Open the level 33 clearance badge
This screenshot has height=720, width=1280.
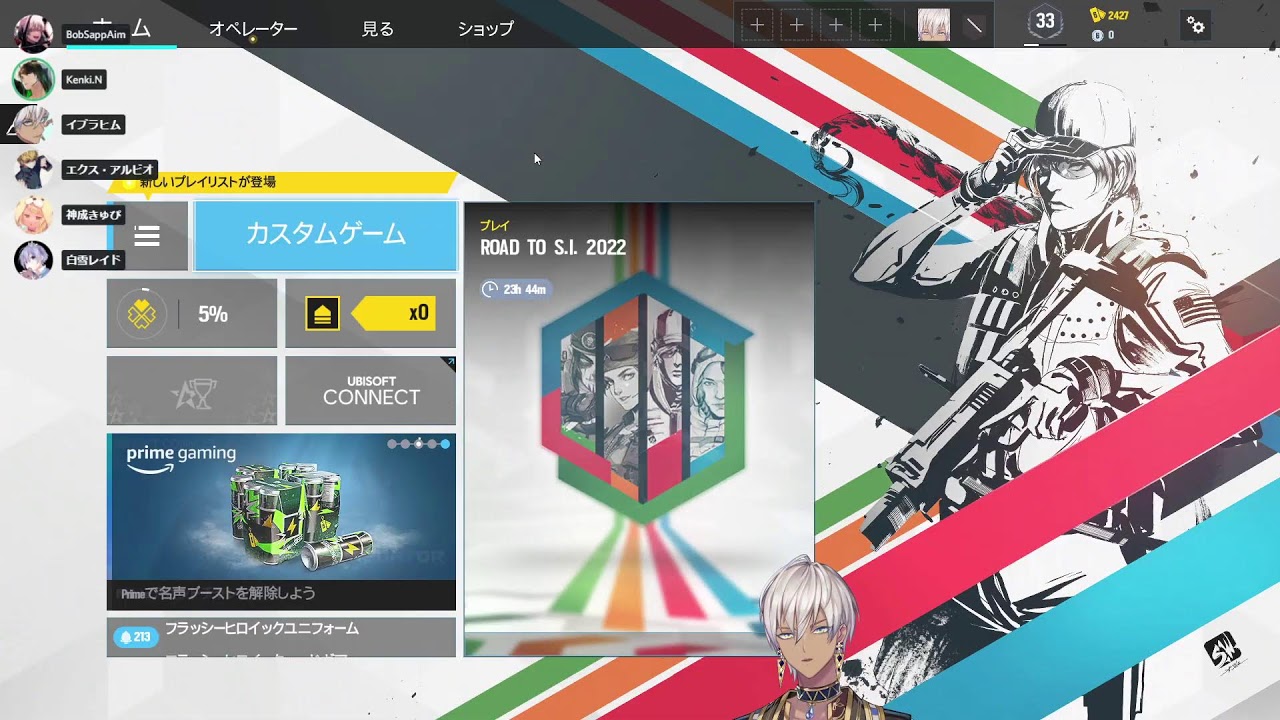(x=1045, y=22)
